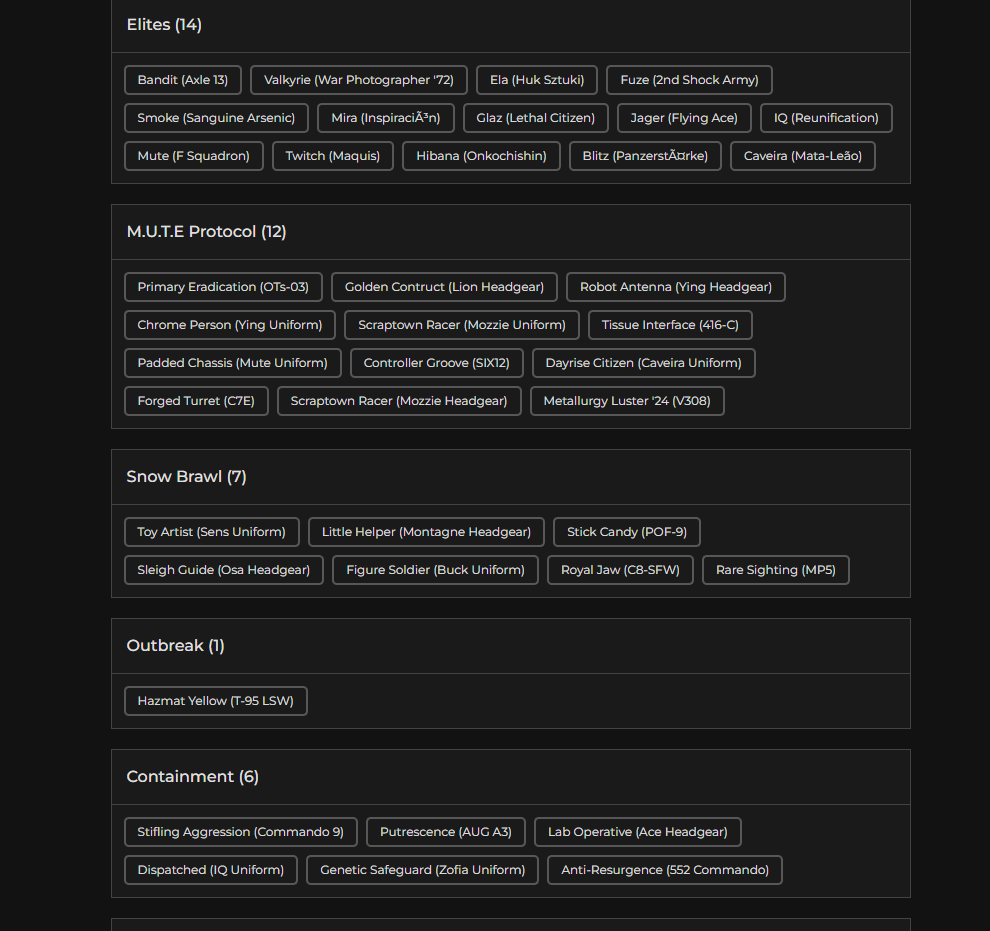Pick Glaz (Lethal Citizen) tag

[x=535, y=118]
